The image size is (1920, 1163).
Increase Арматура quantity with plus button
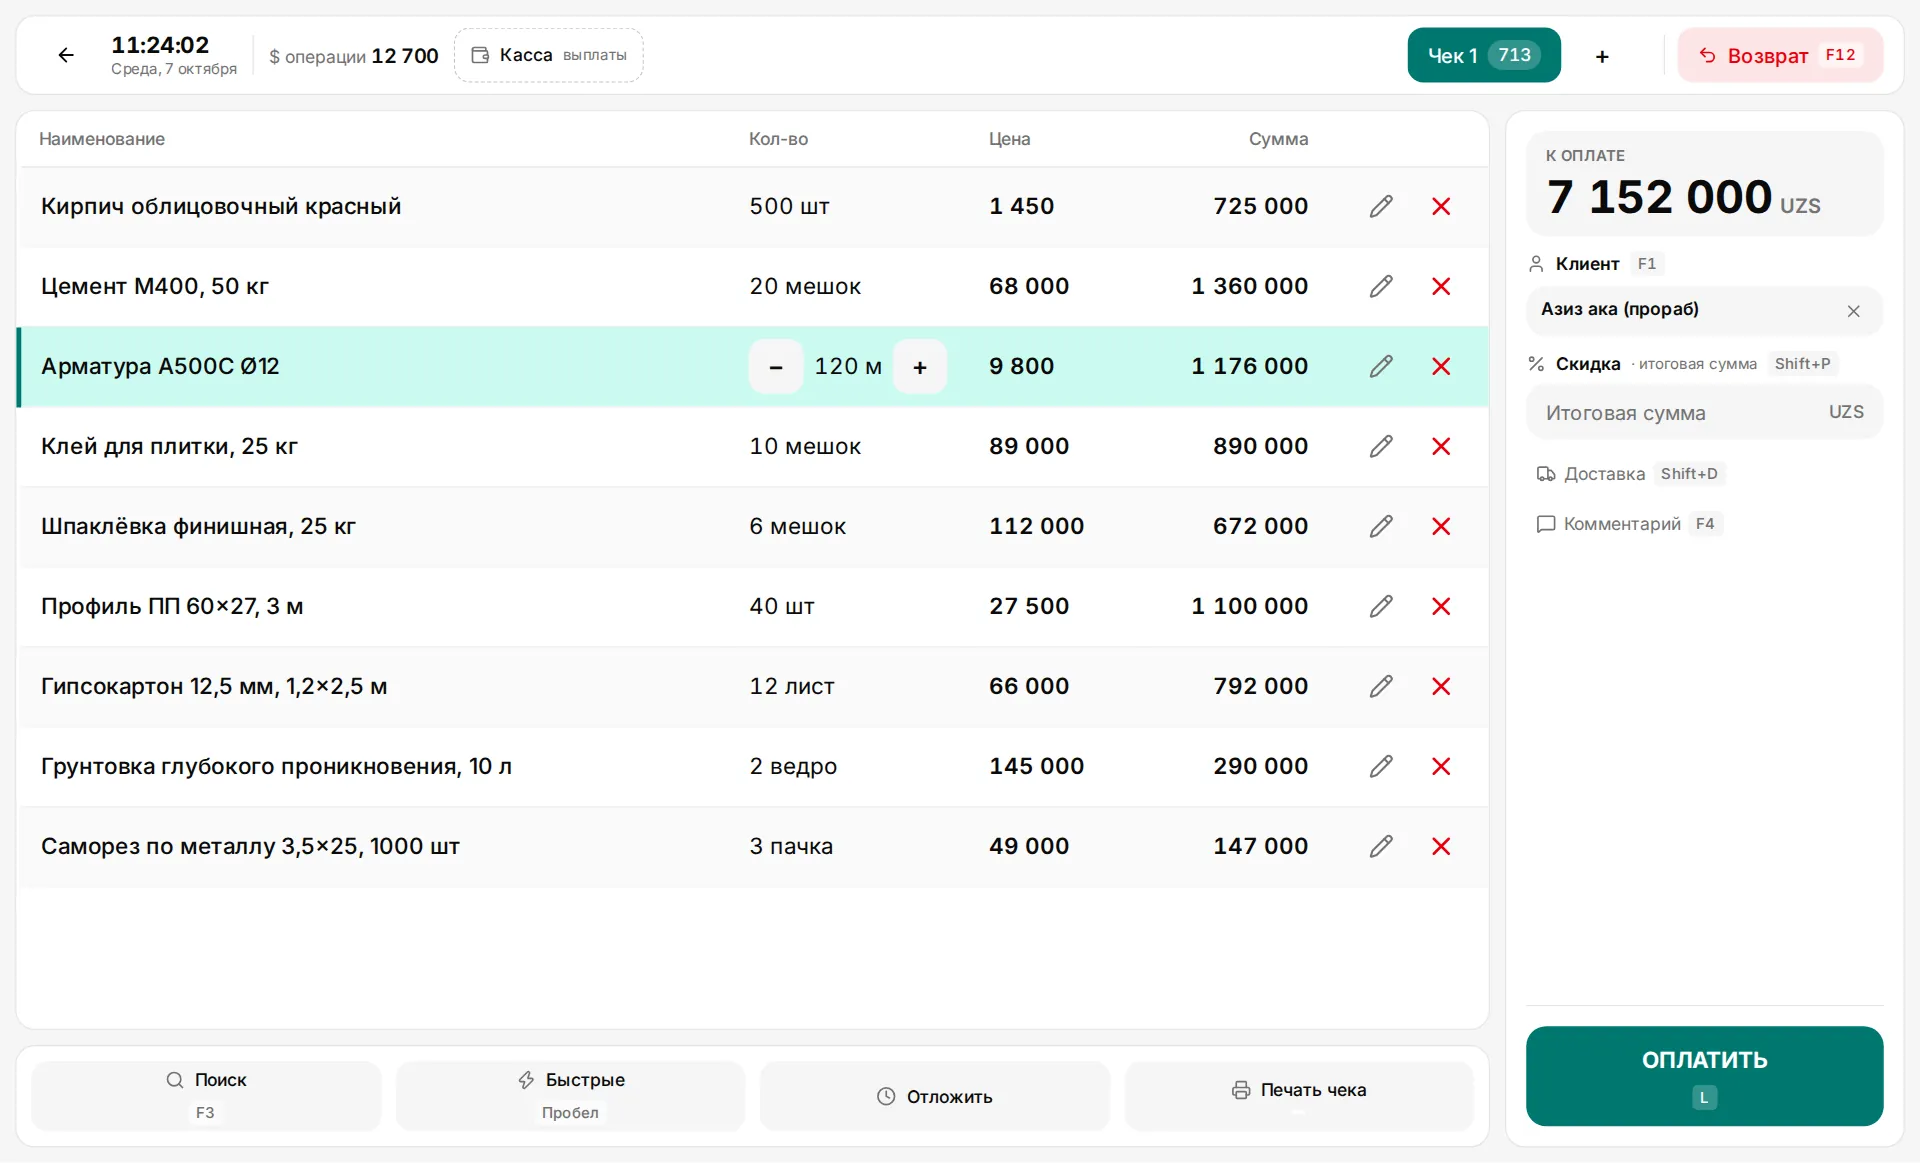920,366
